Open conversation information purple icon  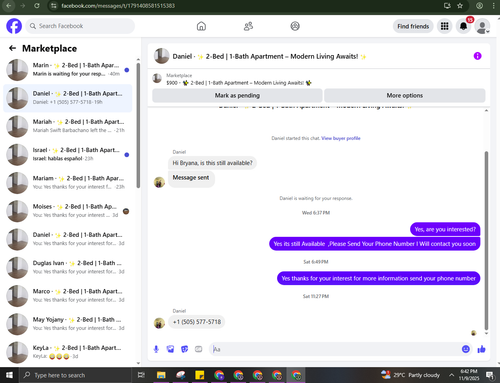coord(477,56)
